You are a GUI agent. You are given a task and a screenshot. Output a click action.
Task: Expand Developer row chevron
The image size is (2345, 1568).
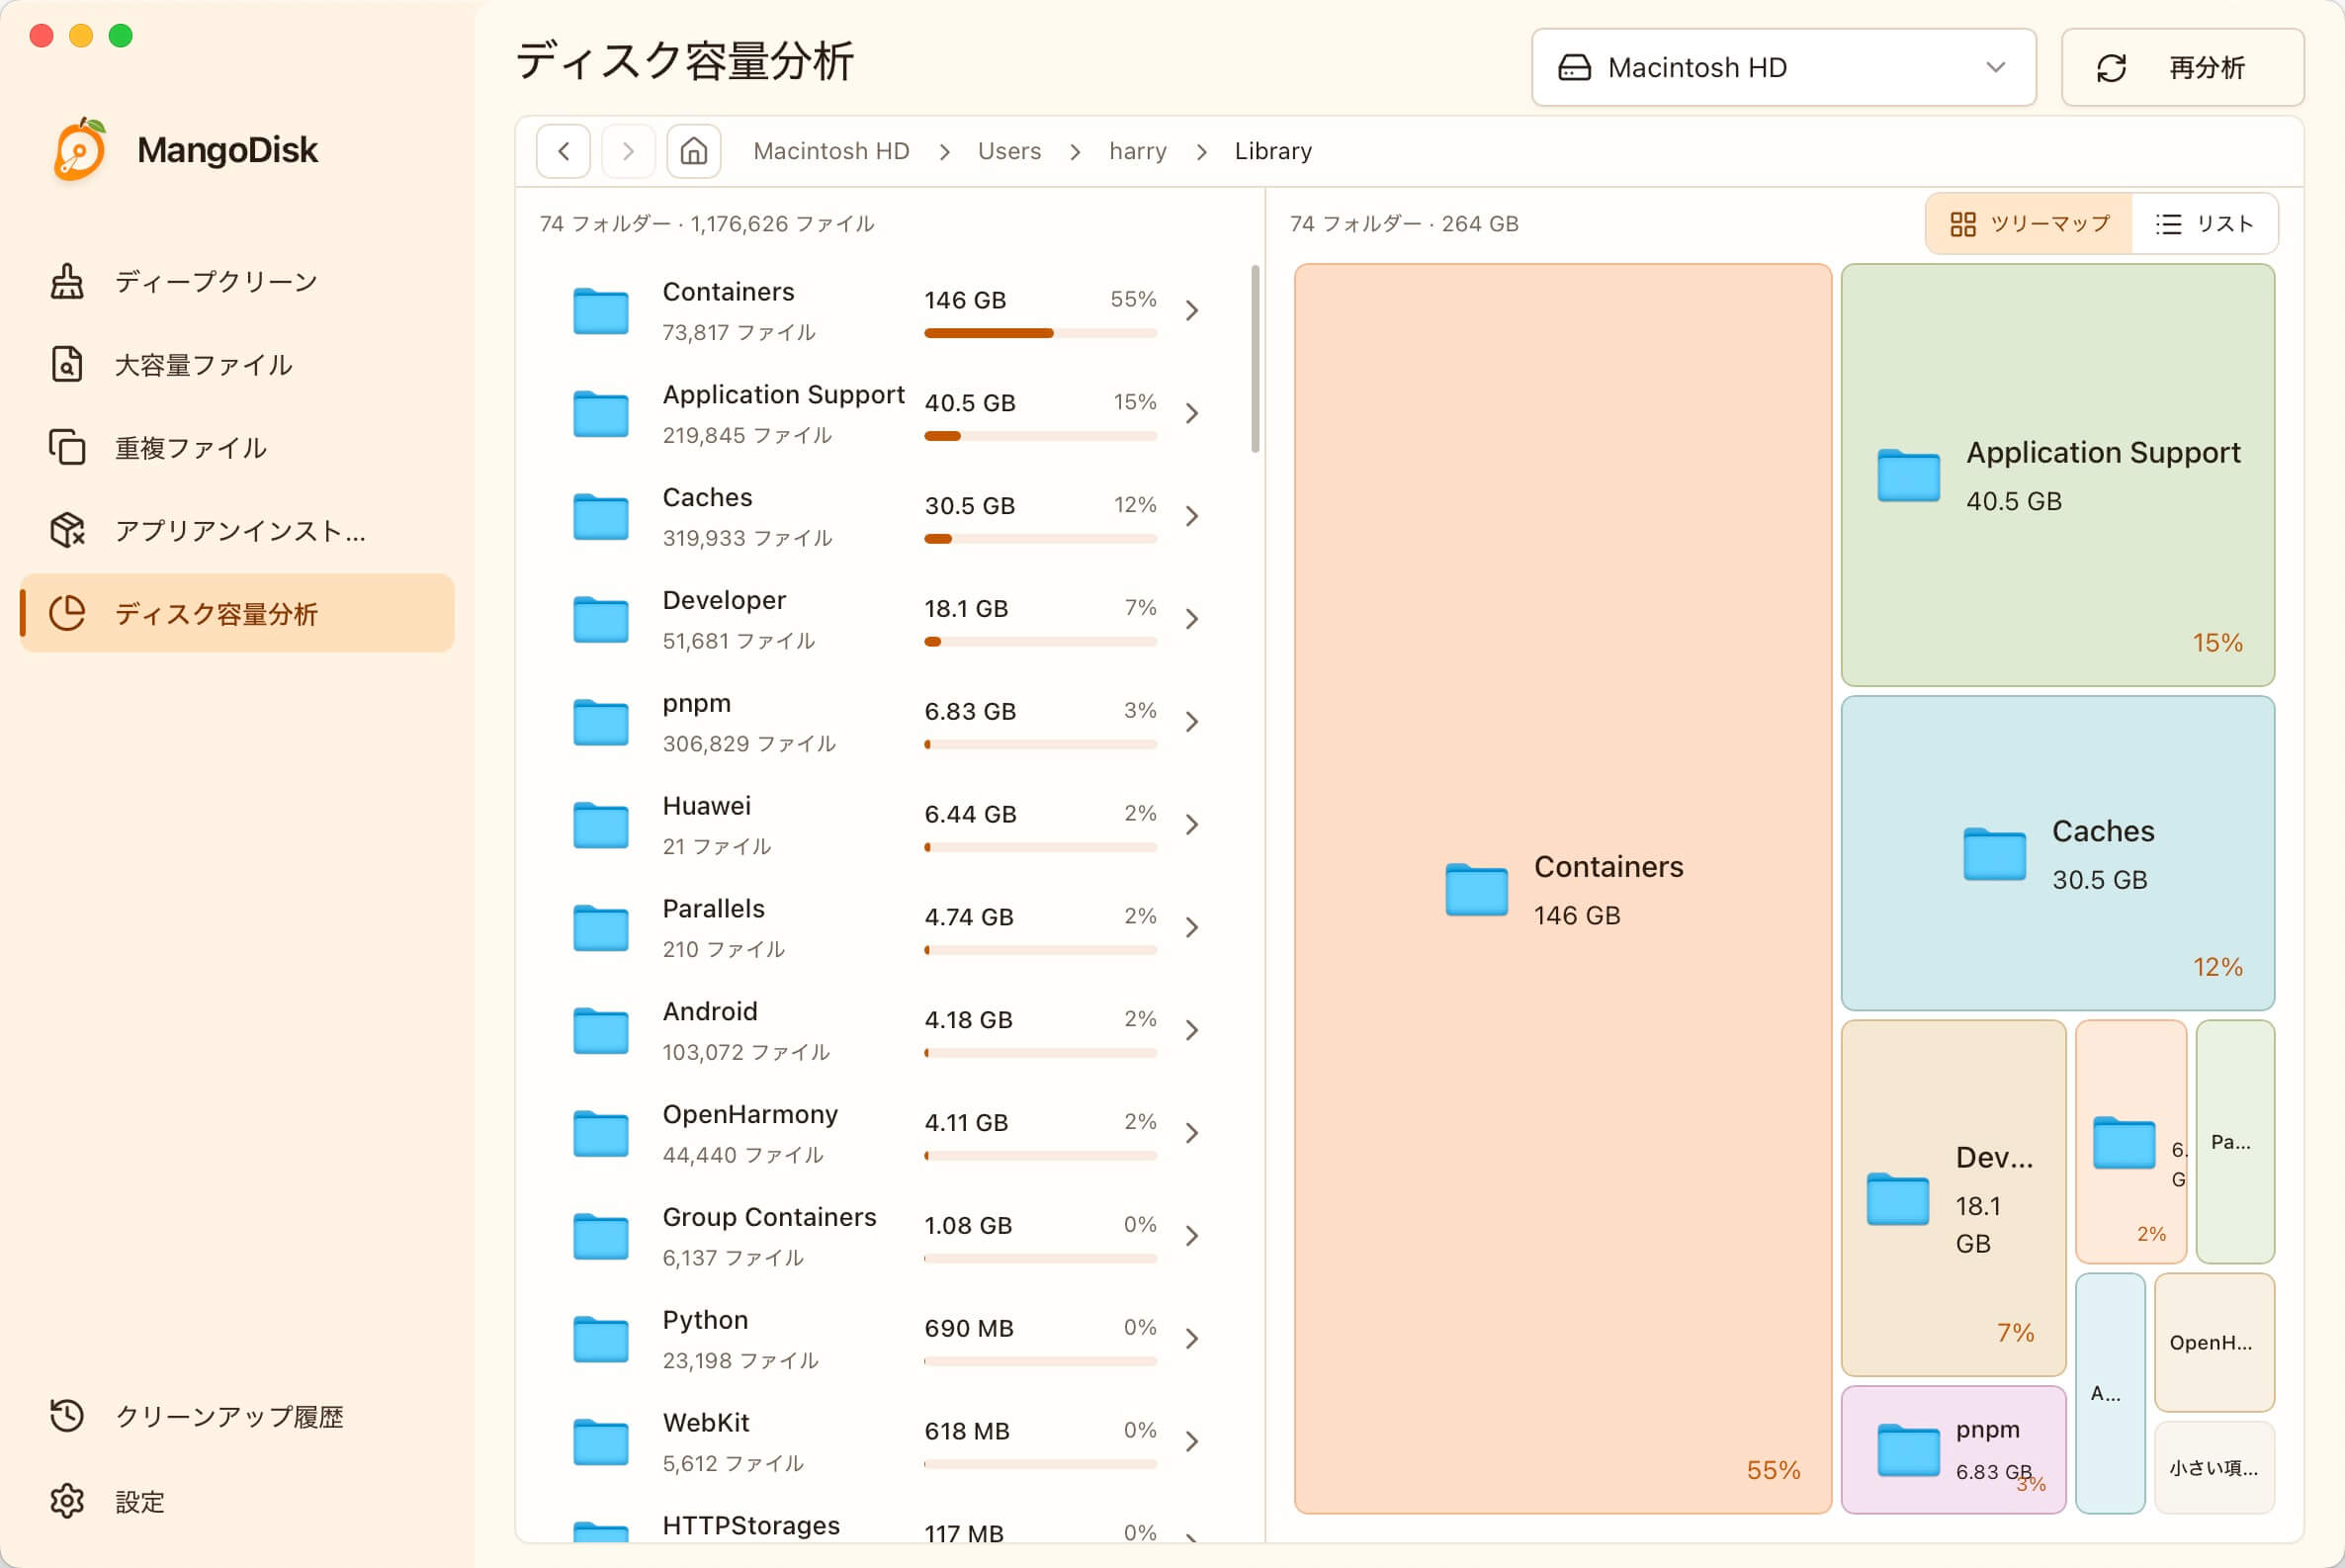pos(1191,620)
